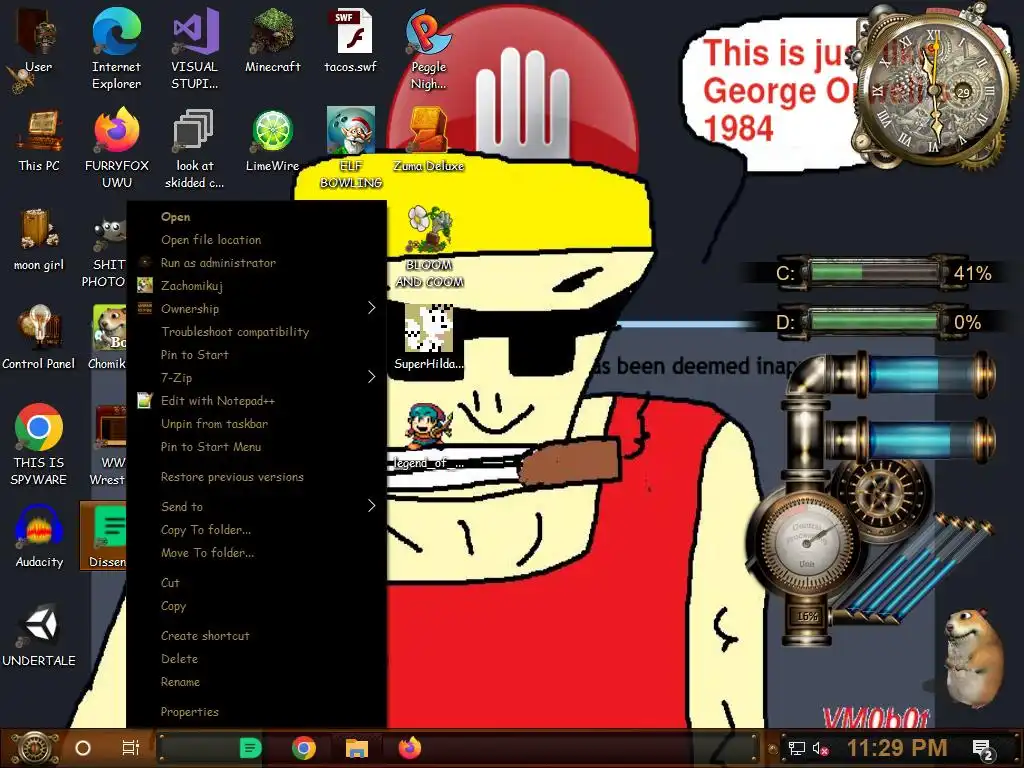Expand the Ownership submenu

[257, 308]
